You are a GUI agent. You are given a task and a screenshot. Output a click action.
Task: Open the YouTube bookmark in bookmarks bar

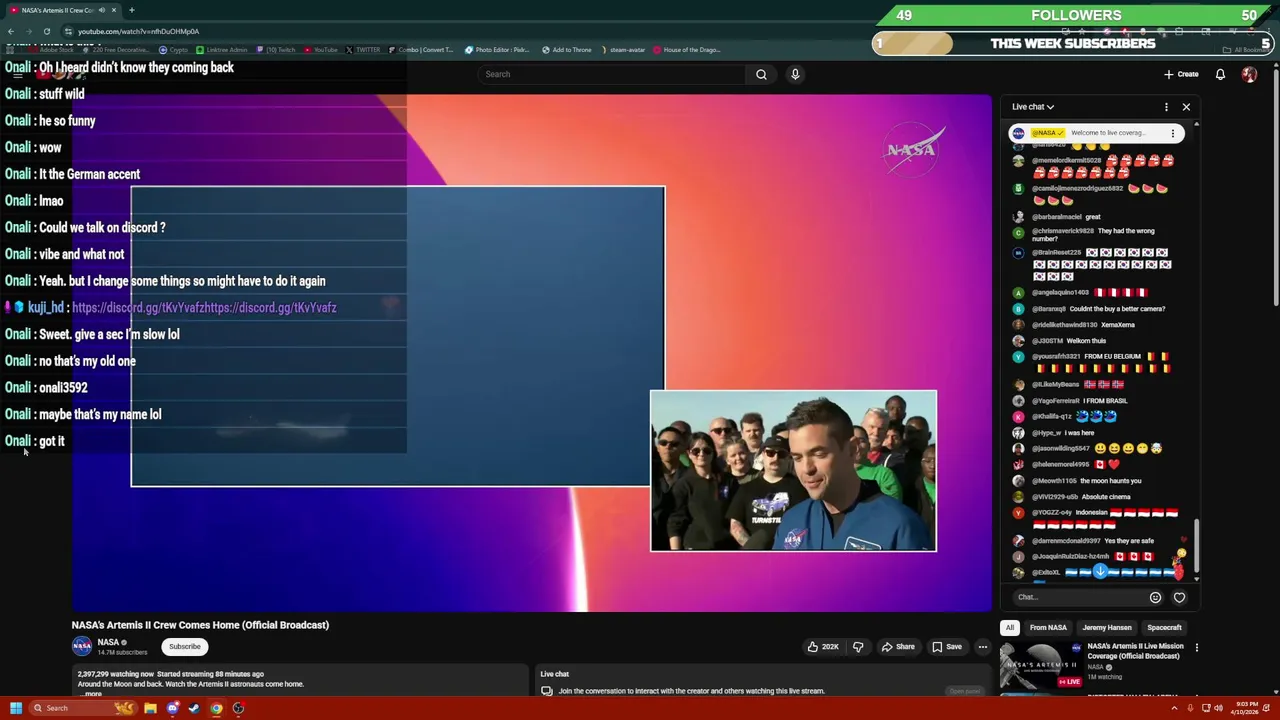tap(320, 50)
